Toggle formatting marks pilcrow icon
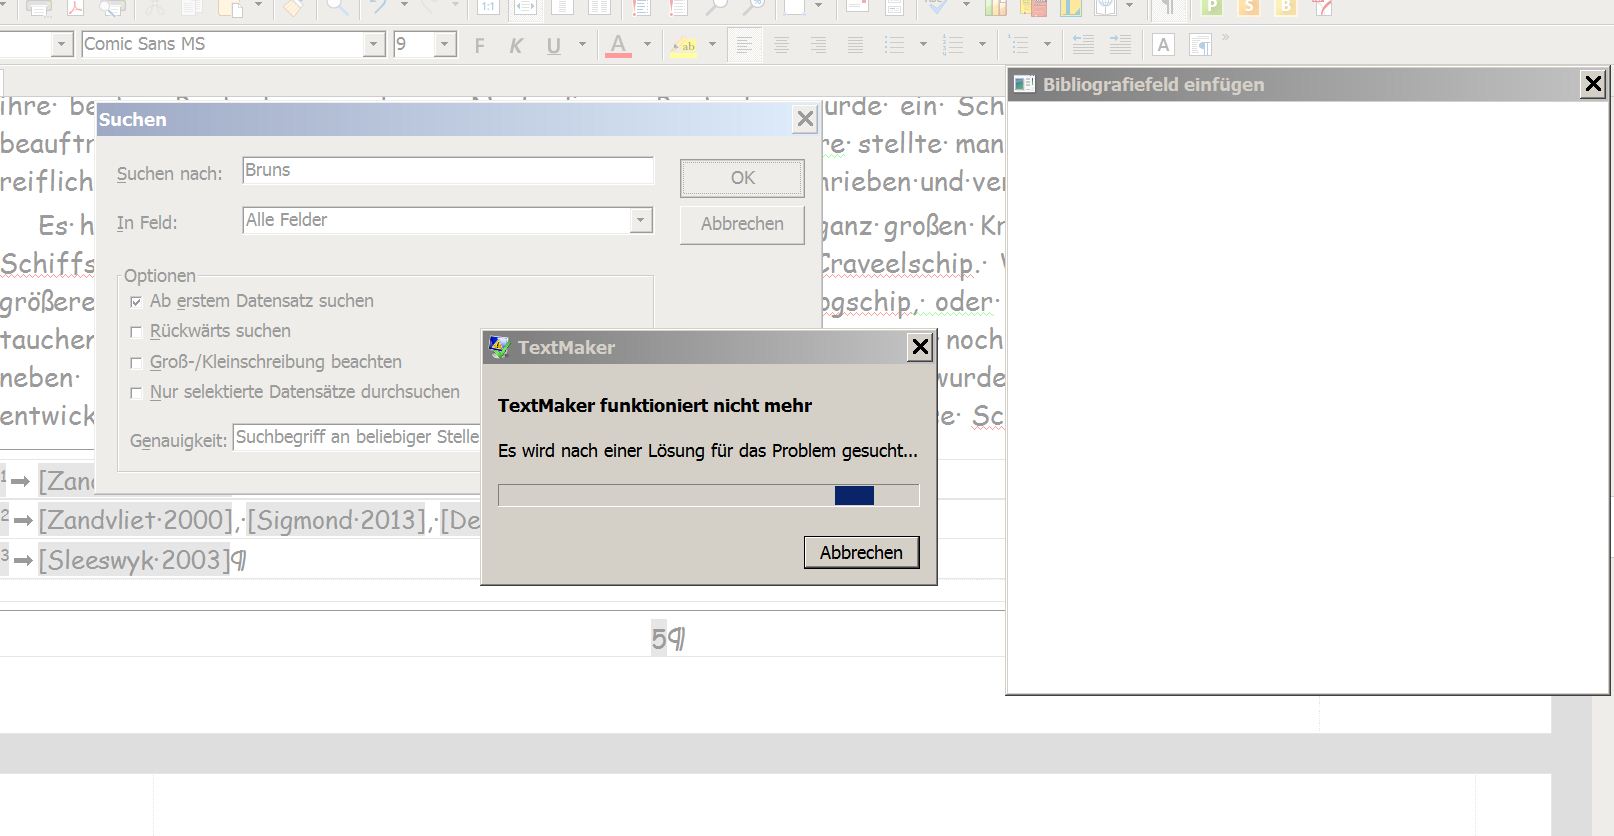 click(x=1169, y=8)
